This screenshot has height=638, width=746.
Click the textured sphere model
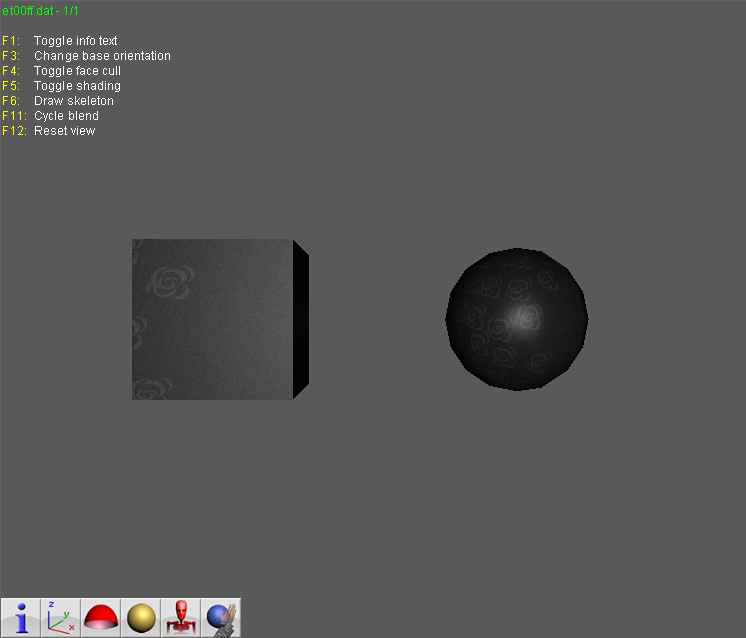pos(517,319)
